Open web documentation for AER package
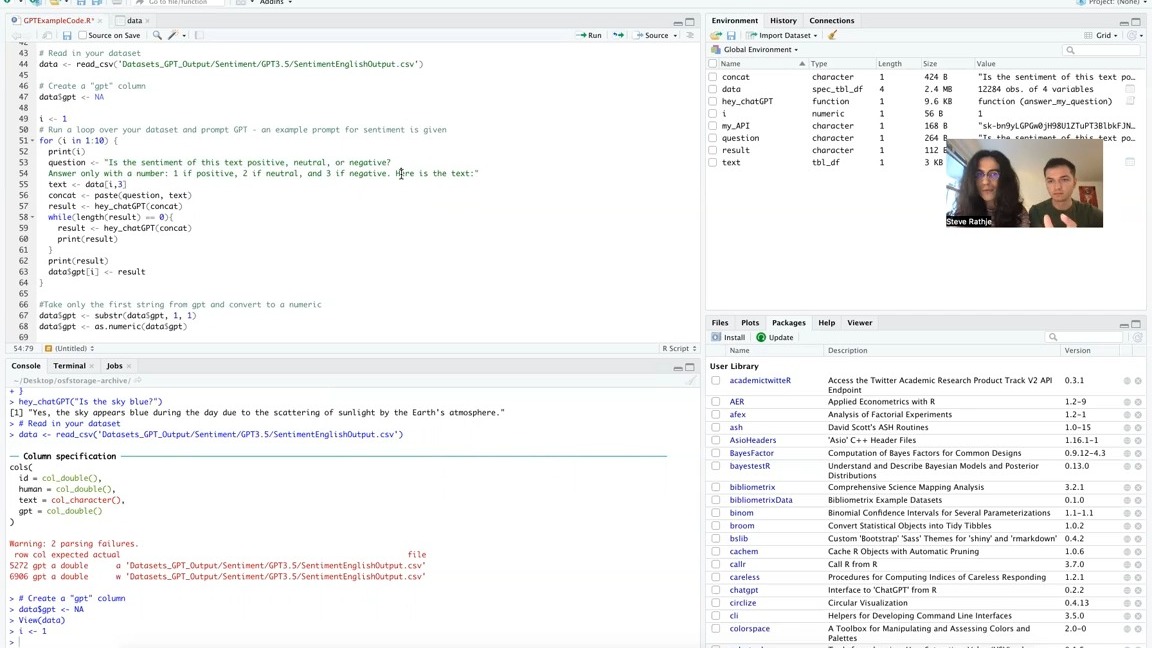The image size is (1152, 648). click(x=1126, y=402)
